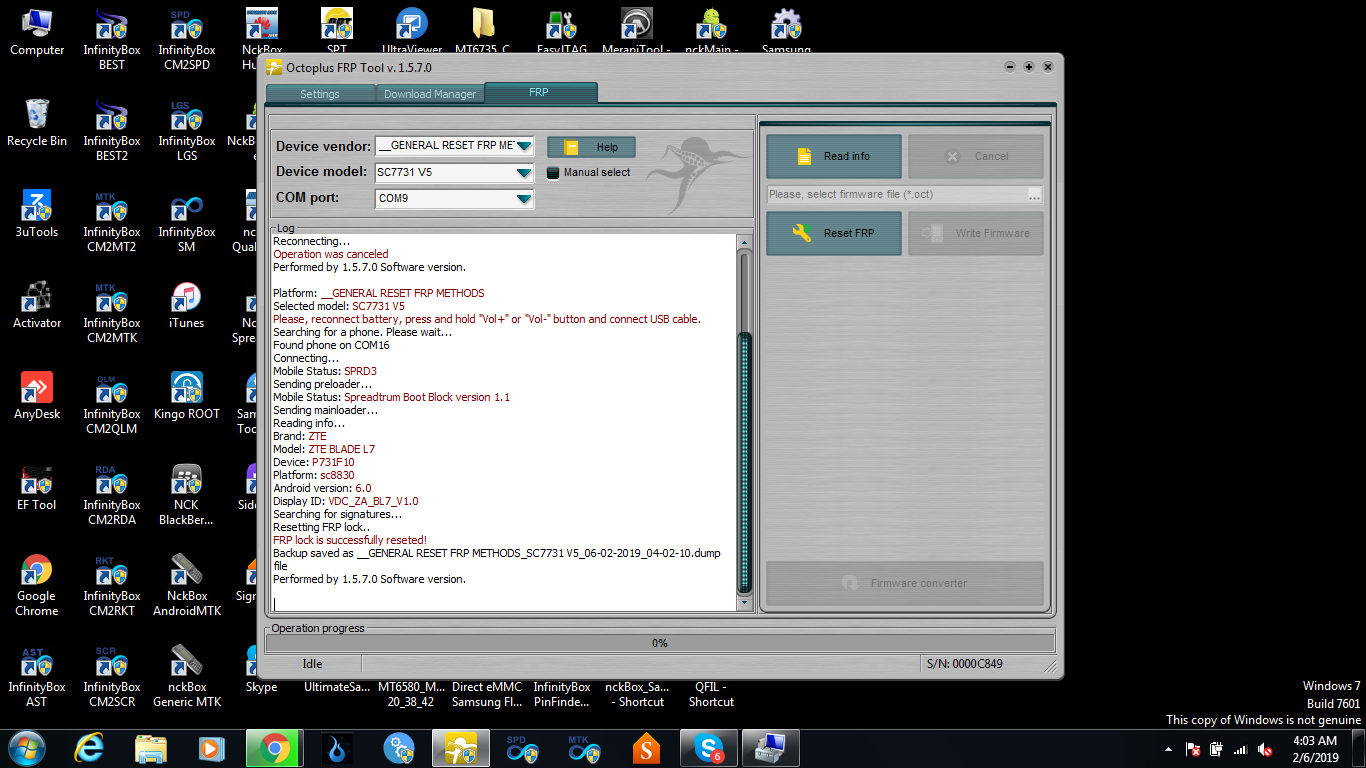Open the COM port dropdown
Image resolution: width=1366 pixels, height=768 pixels.
pyautogui.click(x=524, y=198)
